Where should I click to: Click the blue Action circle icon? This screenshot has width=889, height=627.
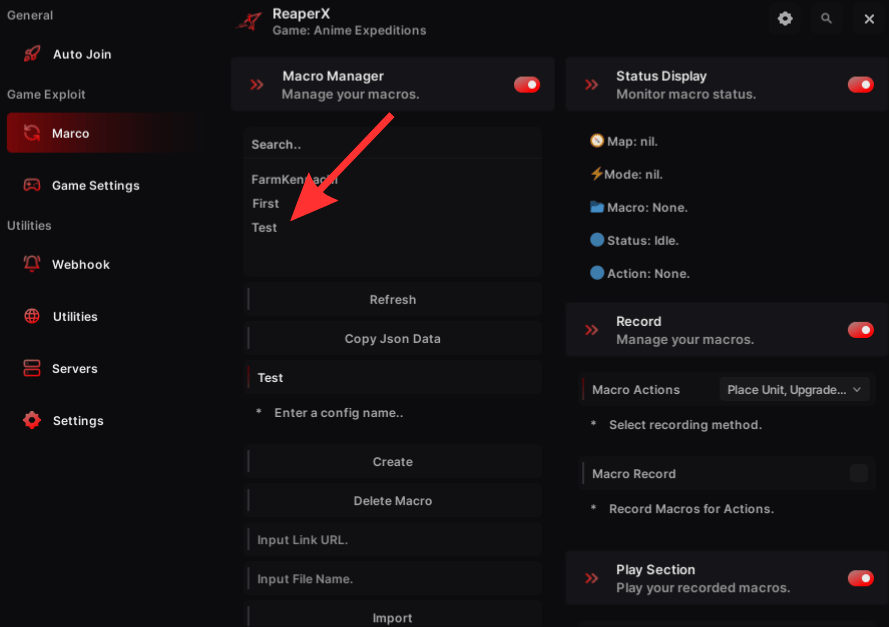(596, 273)
